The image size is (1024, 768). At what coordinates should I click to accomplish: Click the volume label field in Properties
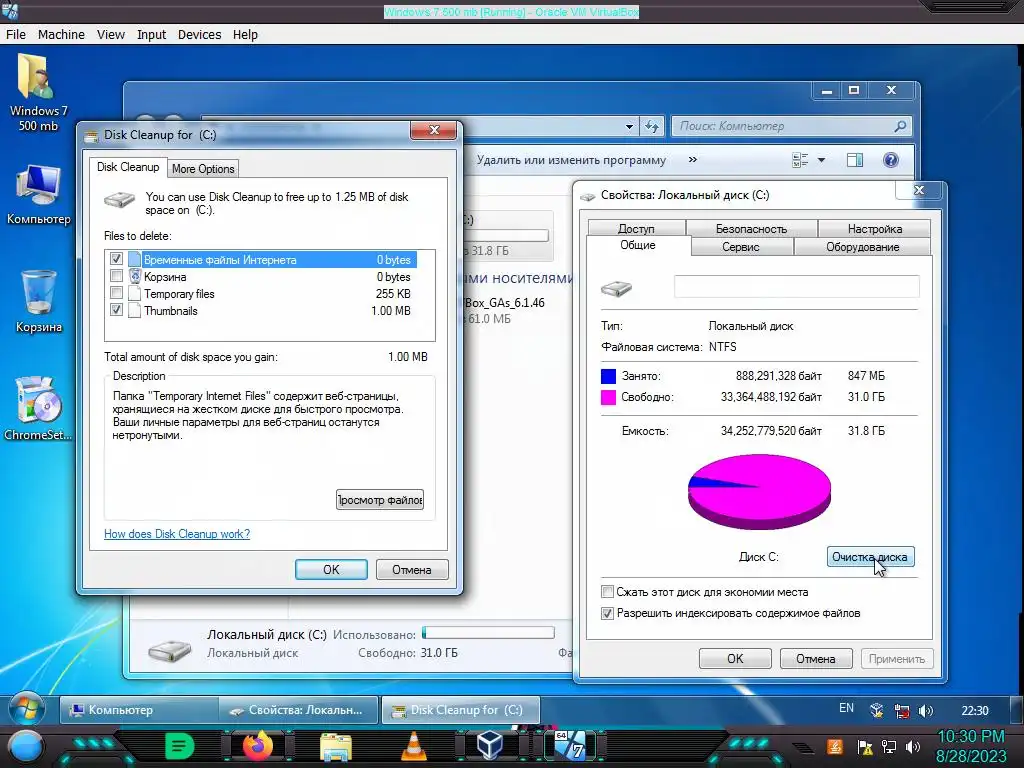(x=797, y=287)
